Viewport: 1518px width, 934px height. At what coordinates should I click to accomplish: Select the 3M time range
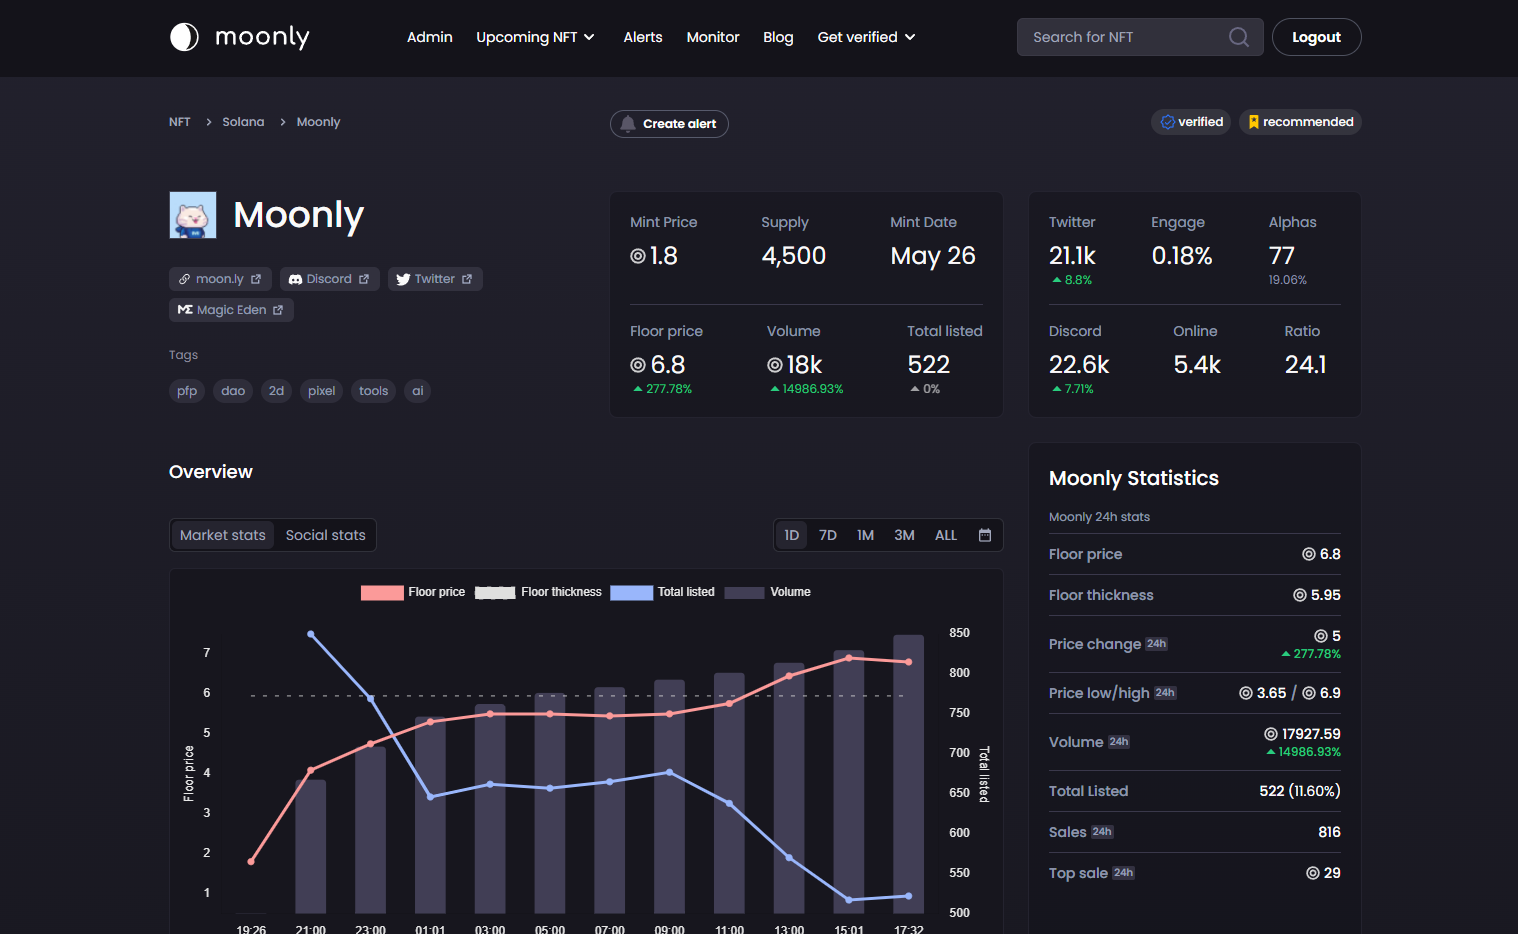(904, 535)
